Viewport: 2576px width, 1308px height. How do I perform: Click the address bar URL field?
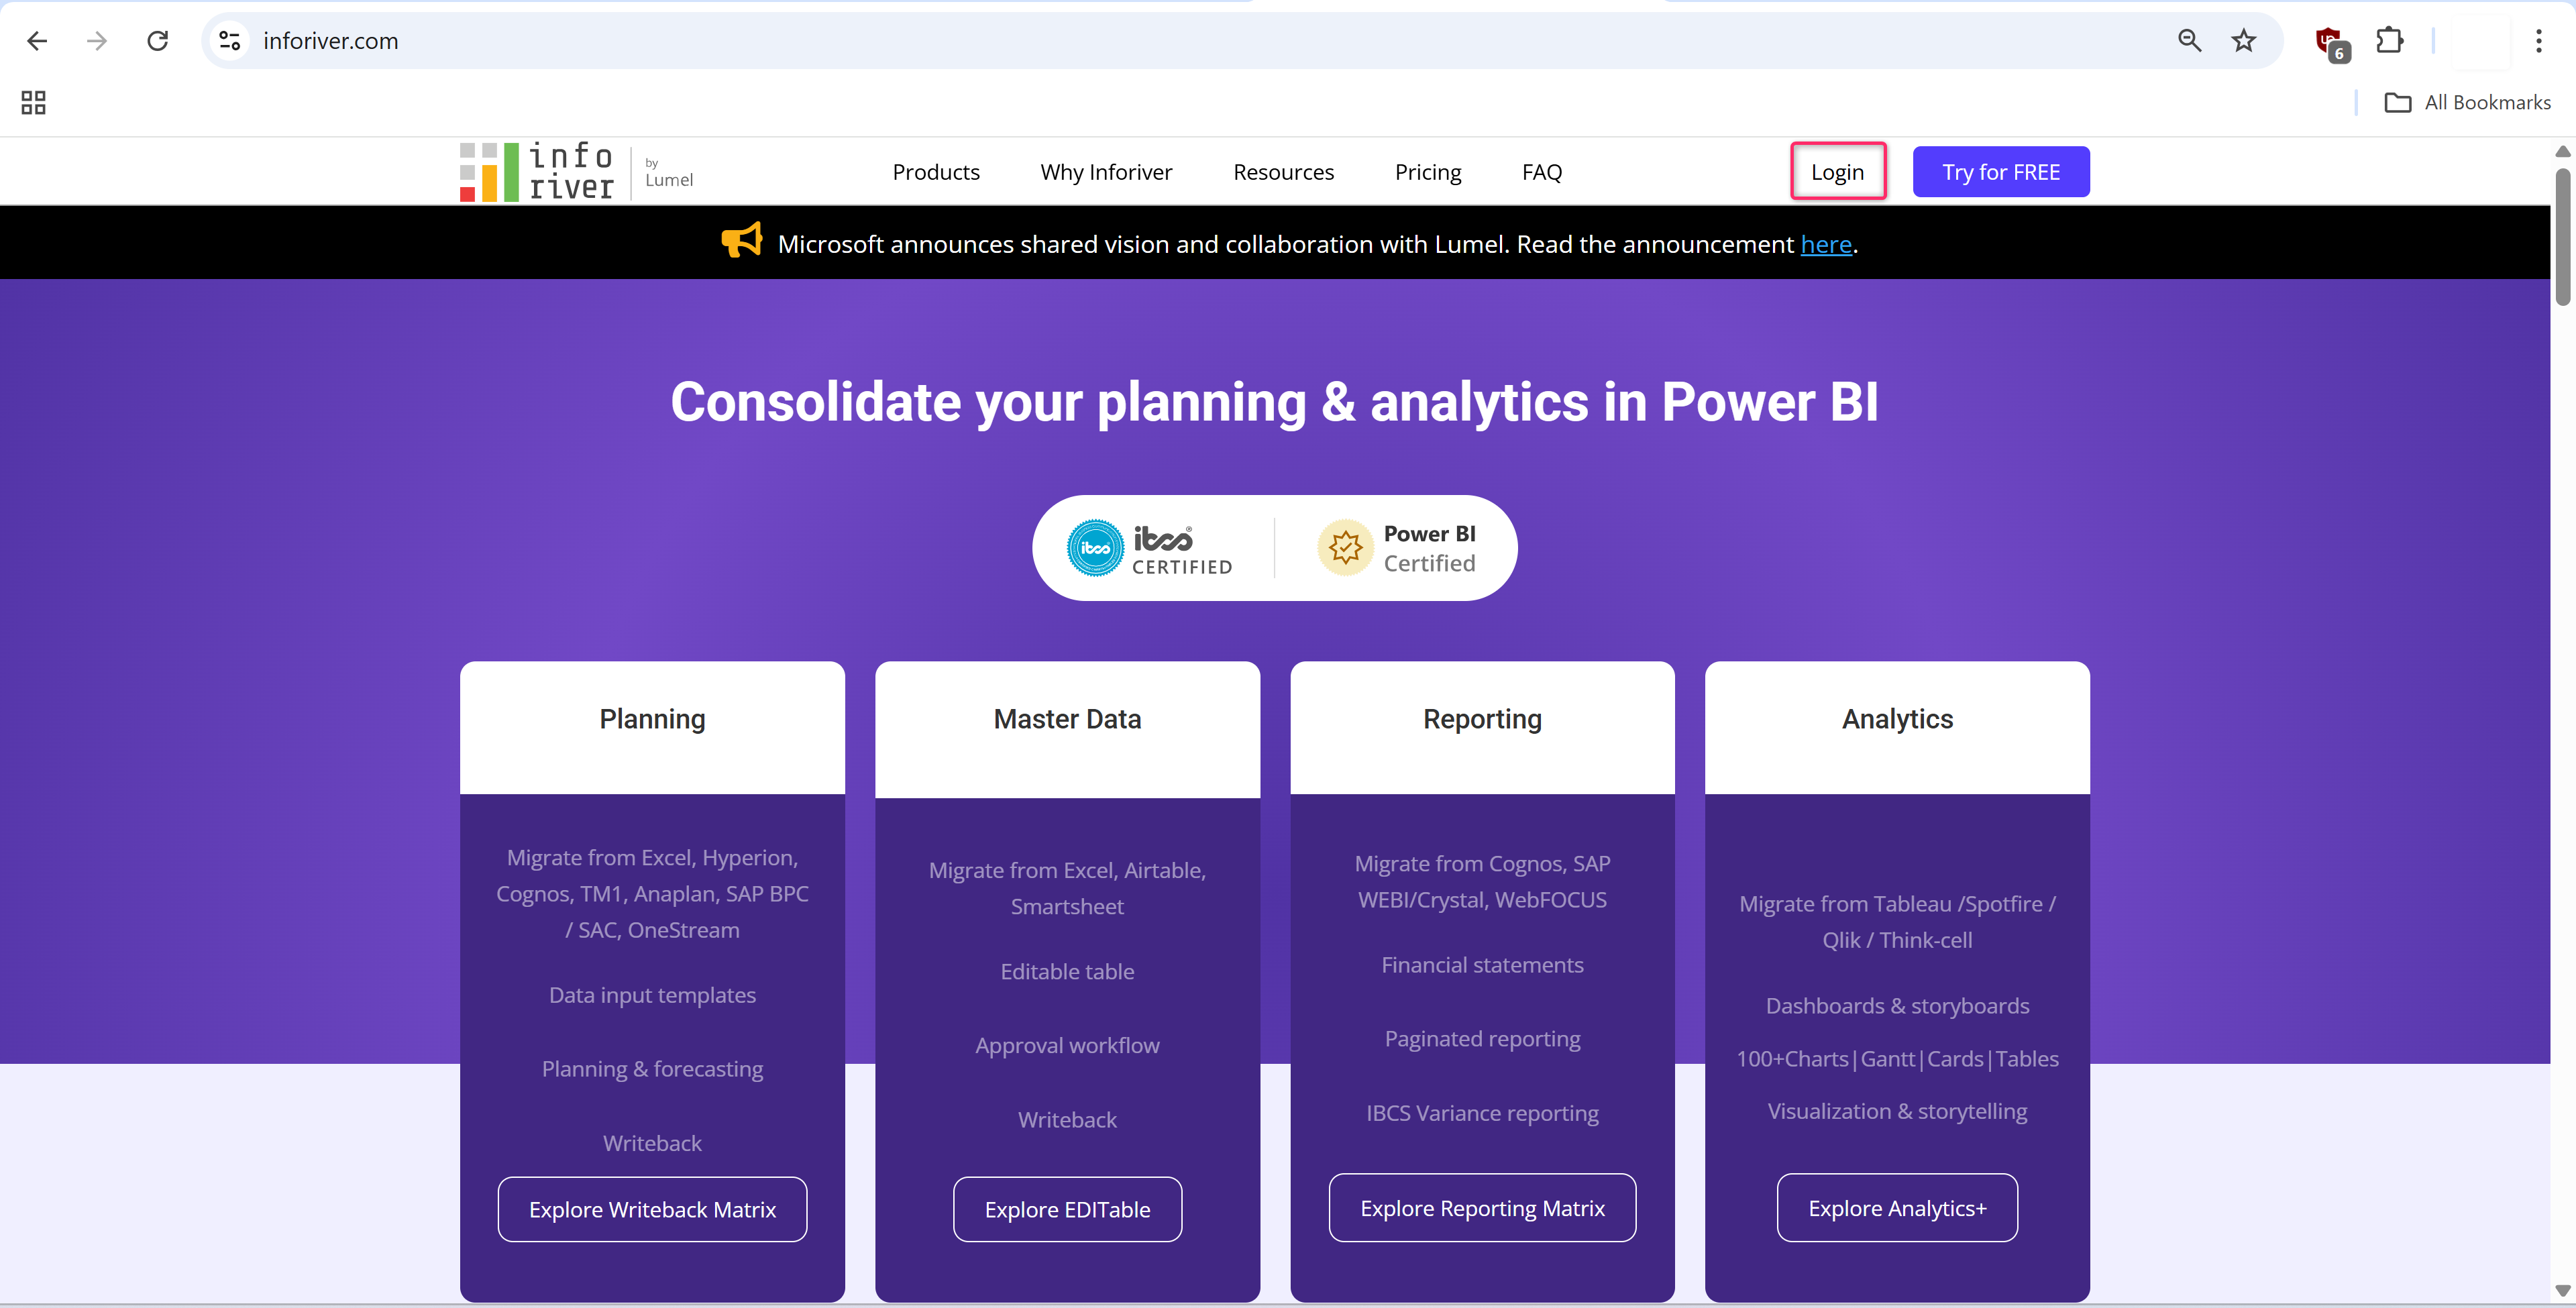(1000, 41)
